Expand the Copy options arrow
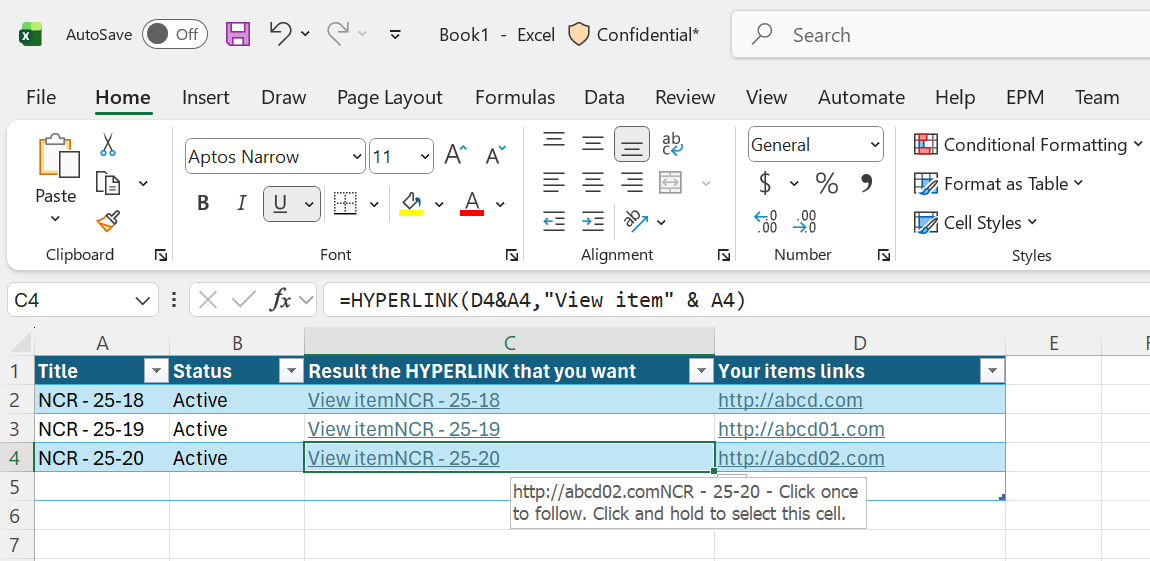The width and height of the screenshot is (1150, 561). pos(143,183)
